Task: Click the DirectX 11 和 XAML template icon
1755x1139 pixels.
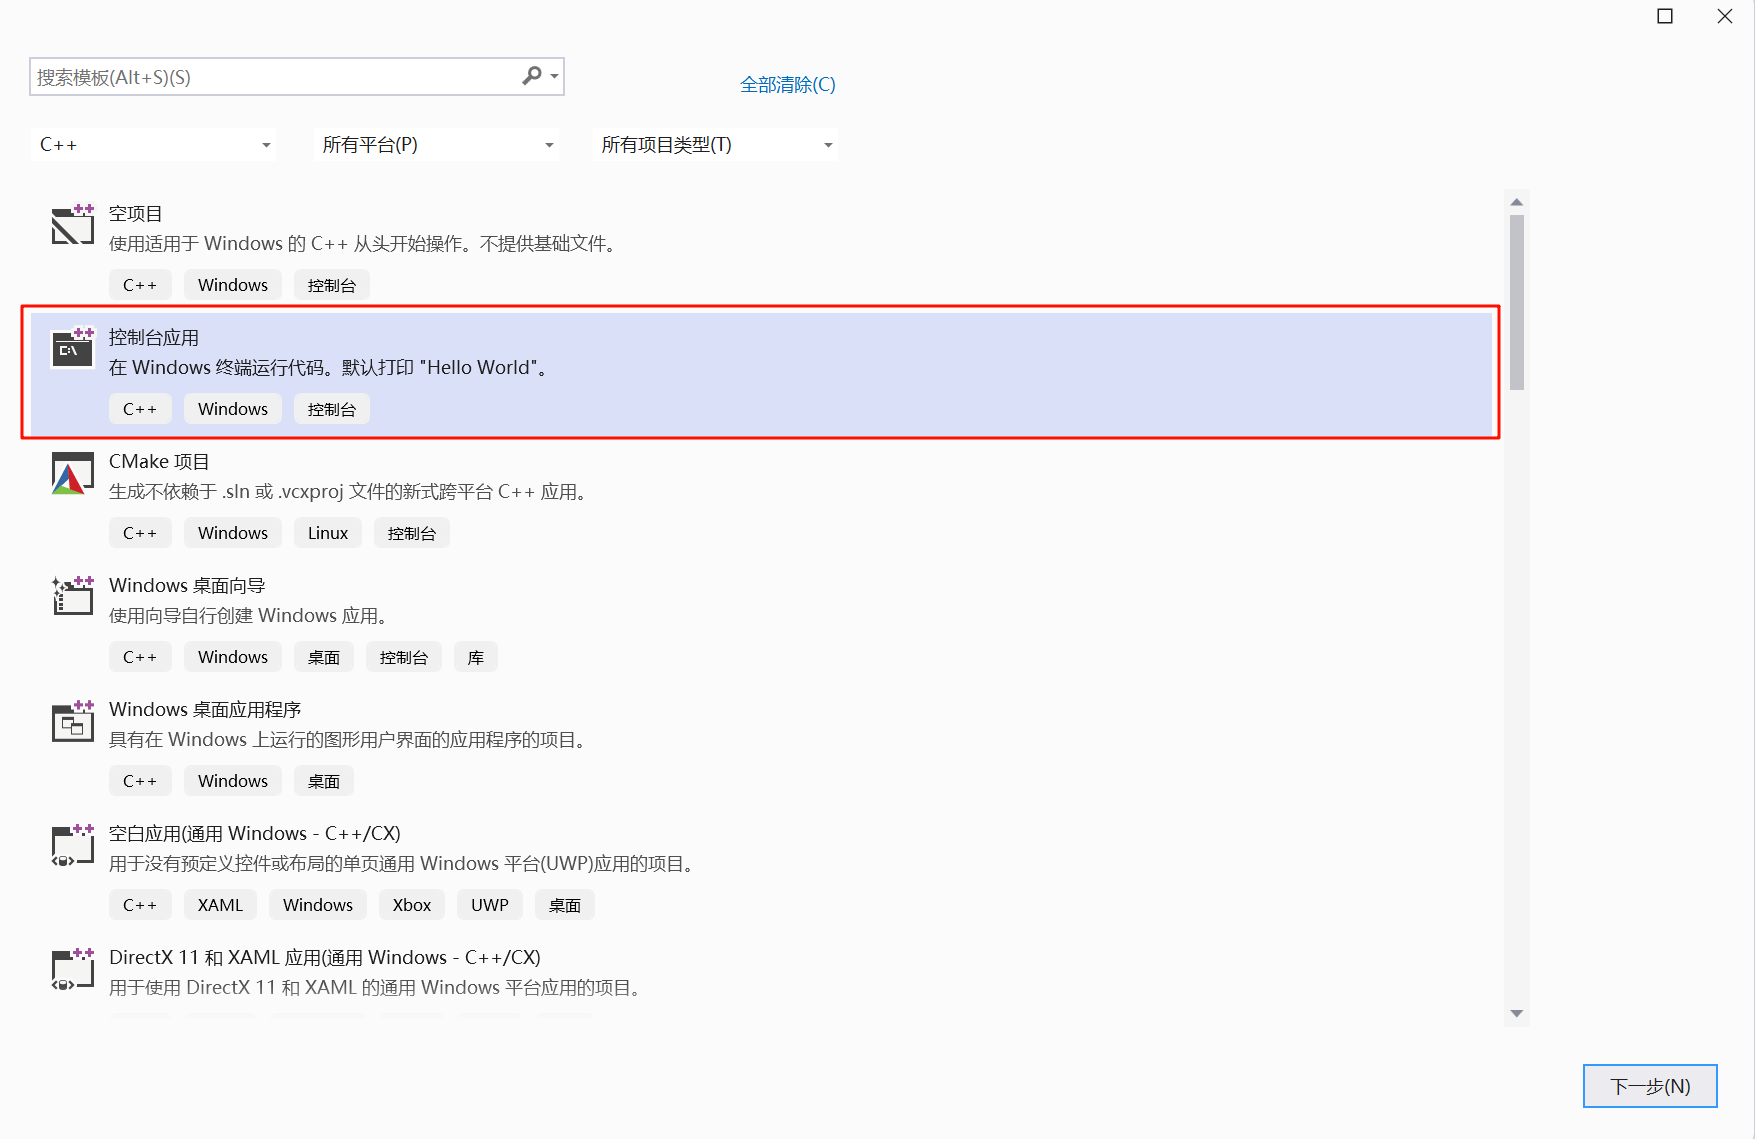Action: pyautogui.click(x=72, y=969)
